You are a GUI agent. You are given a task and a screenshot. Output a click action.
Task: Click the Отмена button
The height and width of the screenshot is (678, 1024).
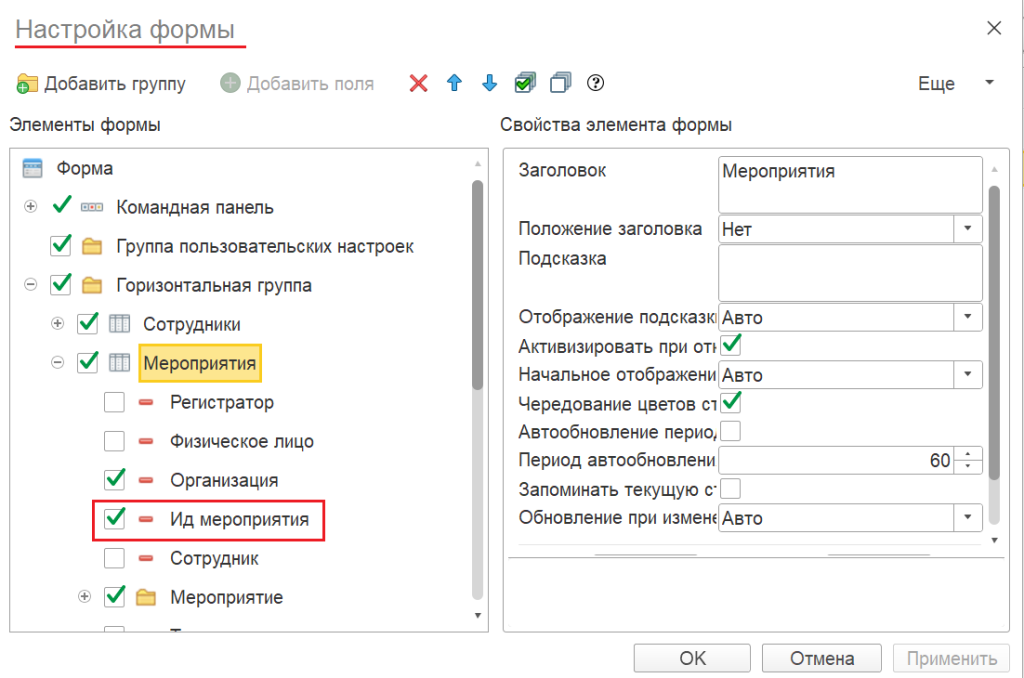pos(821,658)
